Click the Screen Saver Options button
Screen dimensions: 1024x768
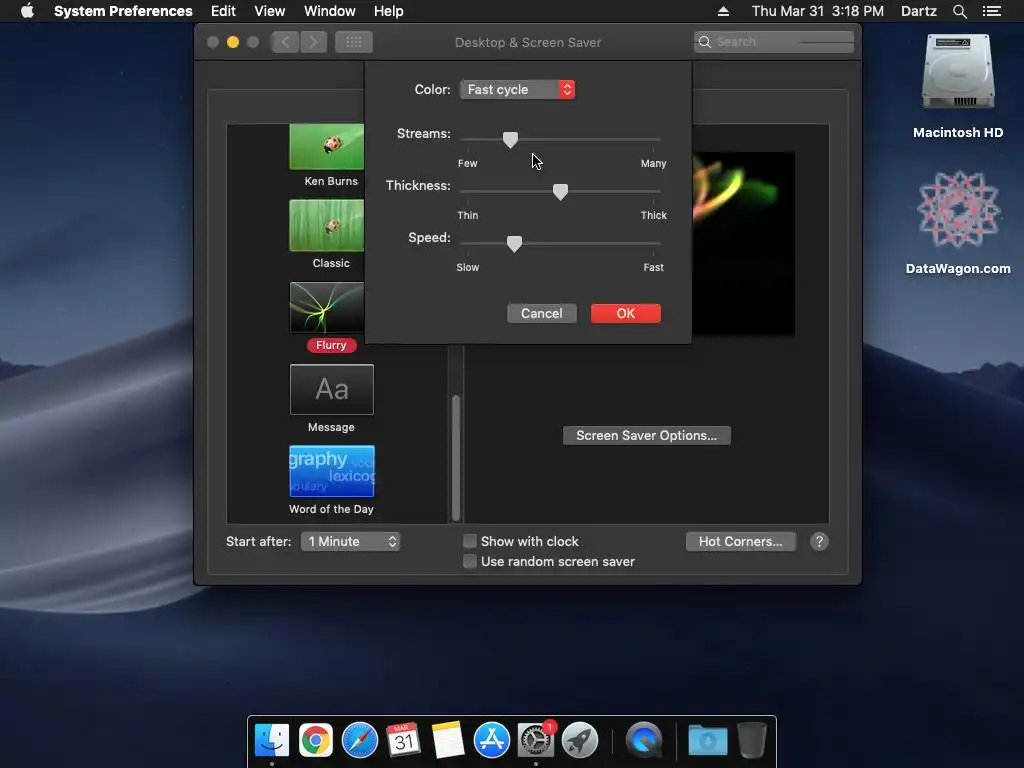[x=647, y=436]
